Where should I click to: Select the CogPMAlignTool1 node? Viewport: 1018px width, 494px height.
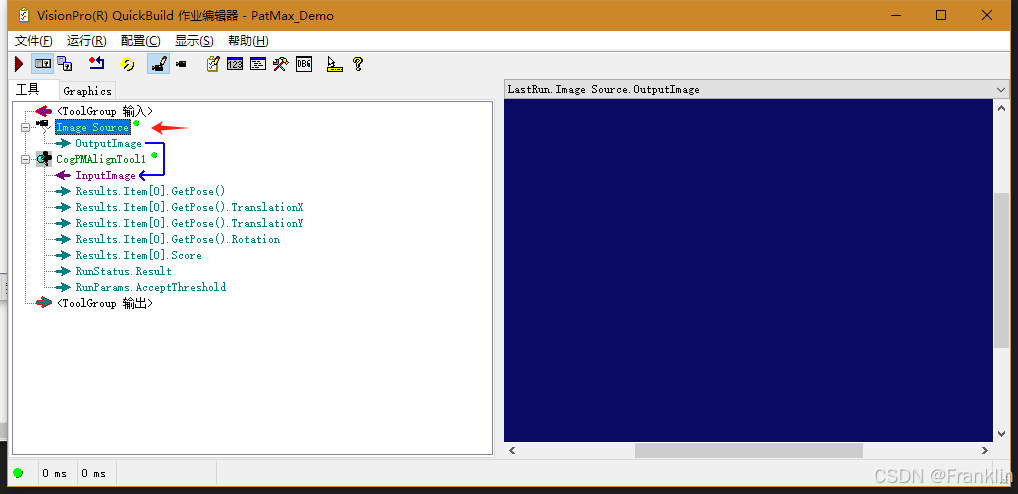pos(101,159)
